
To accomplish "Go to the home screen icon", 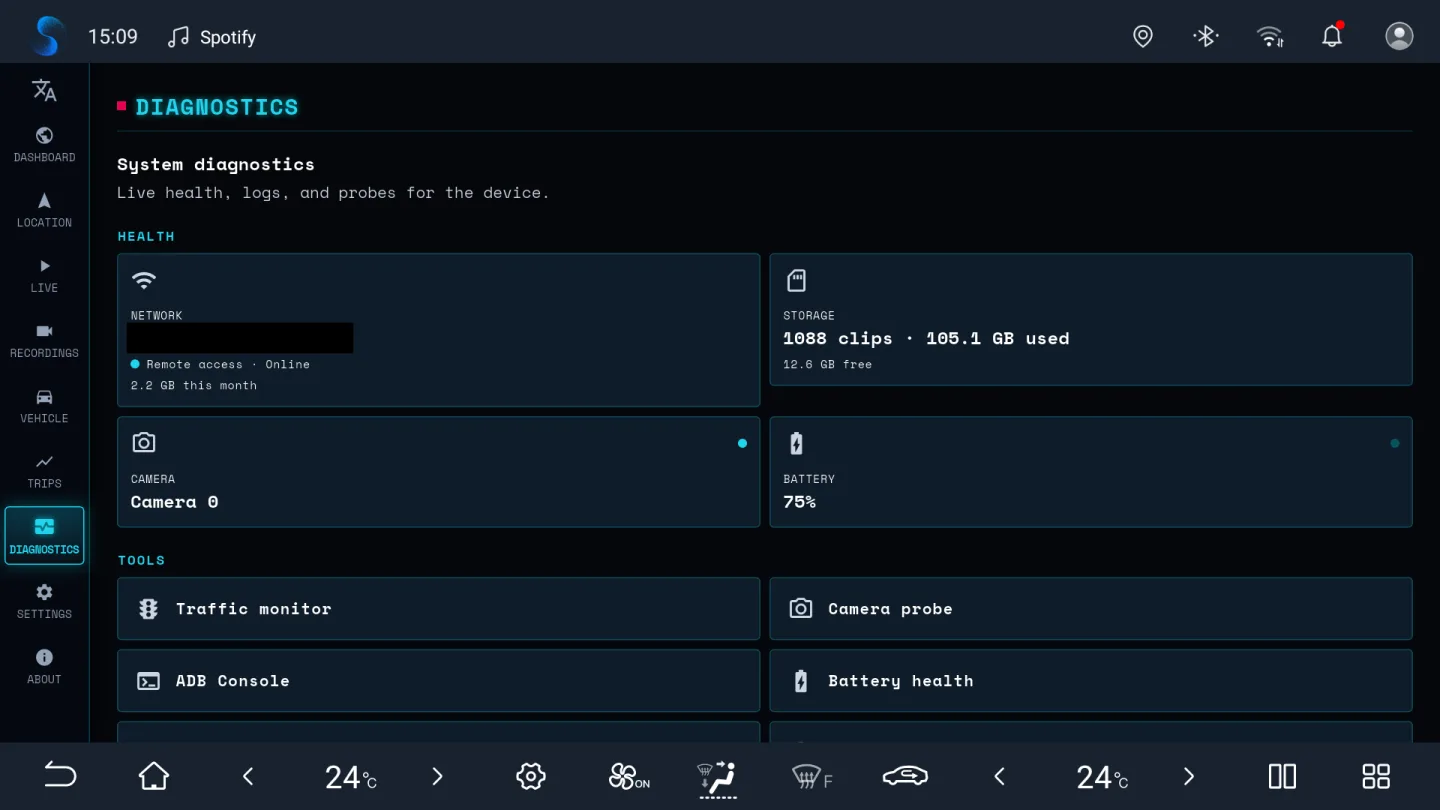I will (153, 776).
